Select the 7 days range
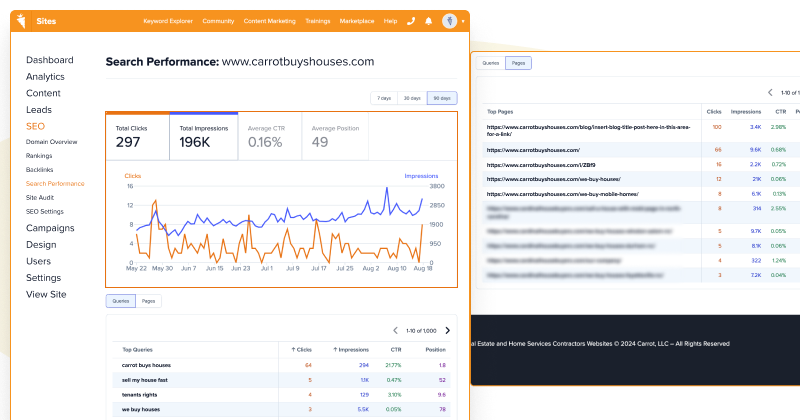The image size is (800, 420). click(x=384, y=98)
